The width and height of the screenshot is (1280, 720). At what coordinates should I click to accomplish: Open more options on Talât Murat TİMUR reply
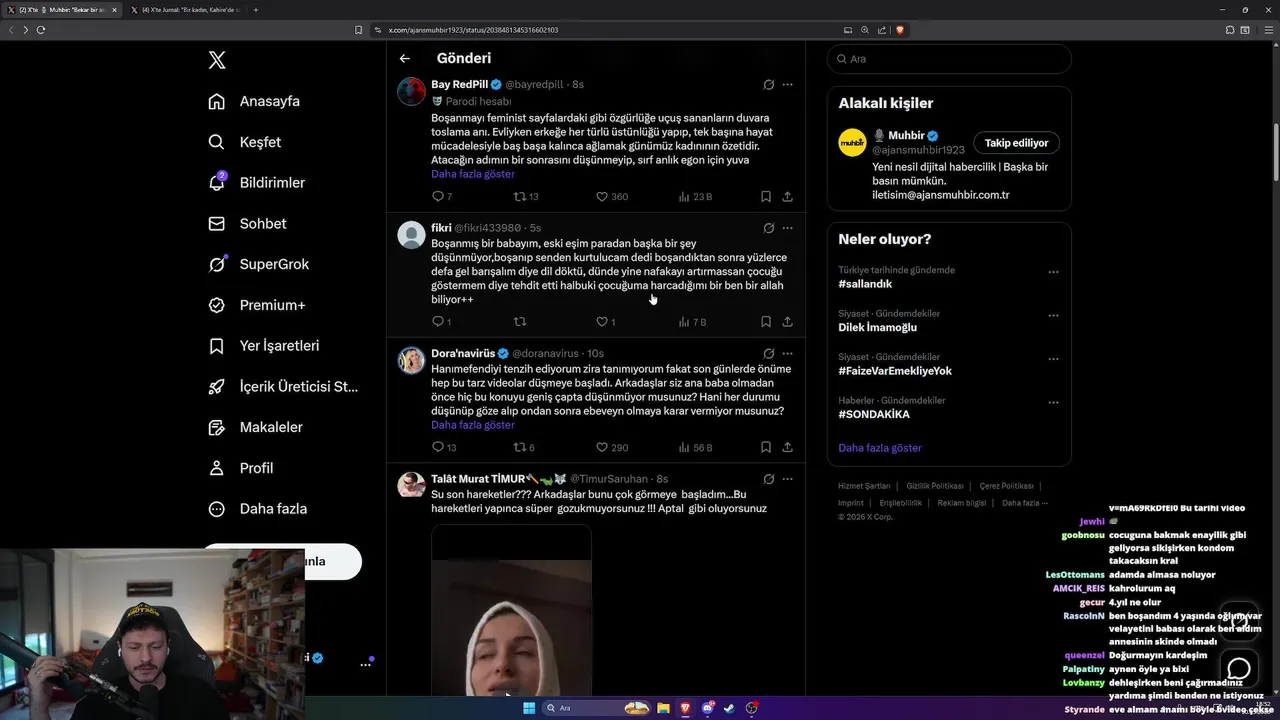pos(788,479)
